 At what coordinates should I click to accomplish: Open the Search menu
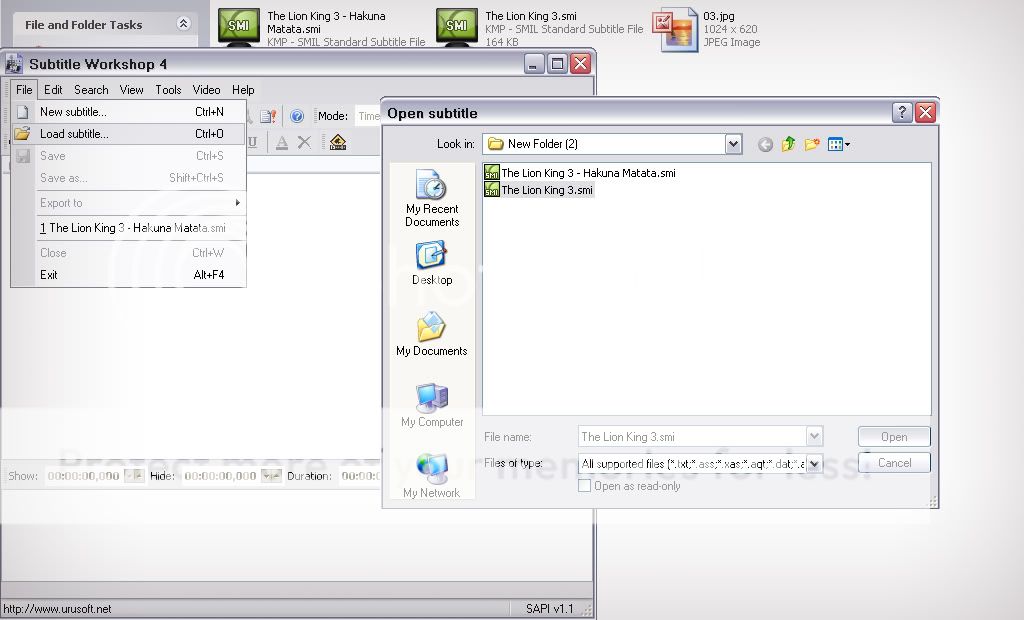[91, 90]
